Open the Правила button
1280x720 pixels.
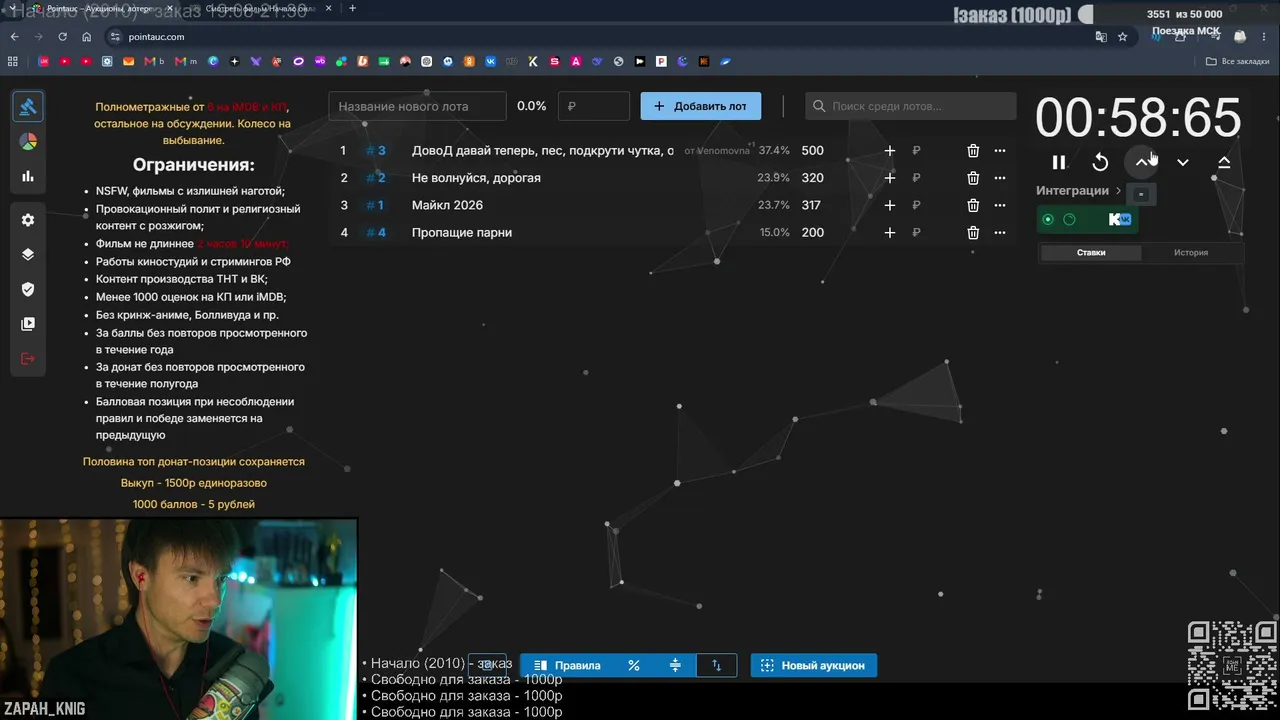pyautogui.click(x=567, y=665)
